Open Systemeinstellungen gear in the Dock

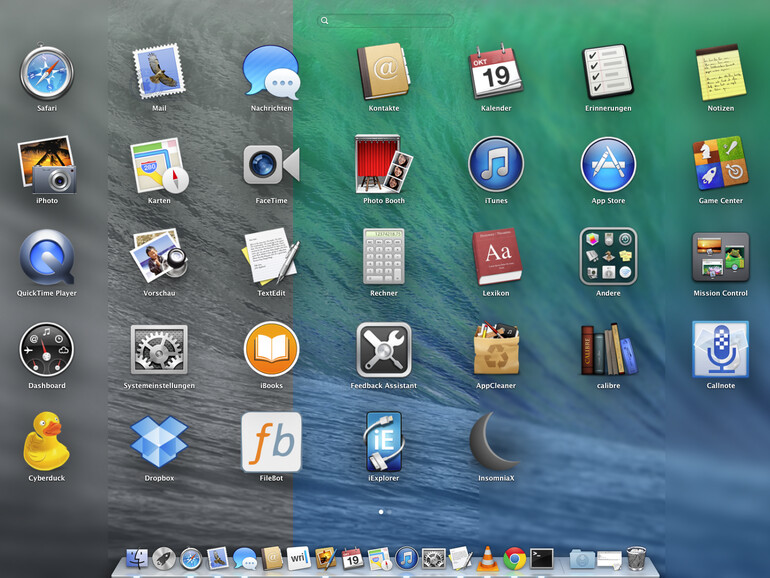point(434,559)
